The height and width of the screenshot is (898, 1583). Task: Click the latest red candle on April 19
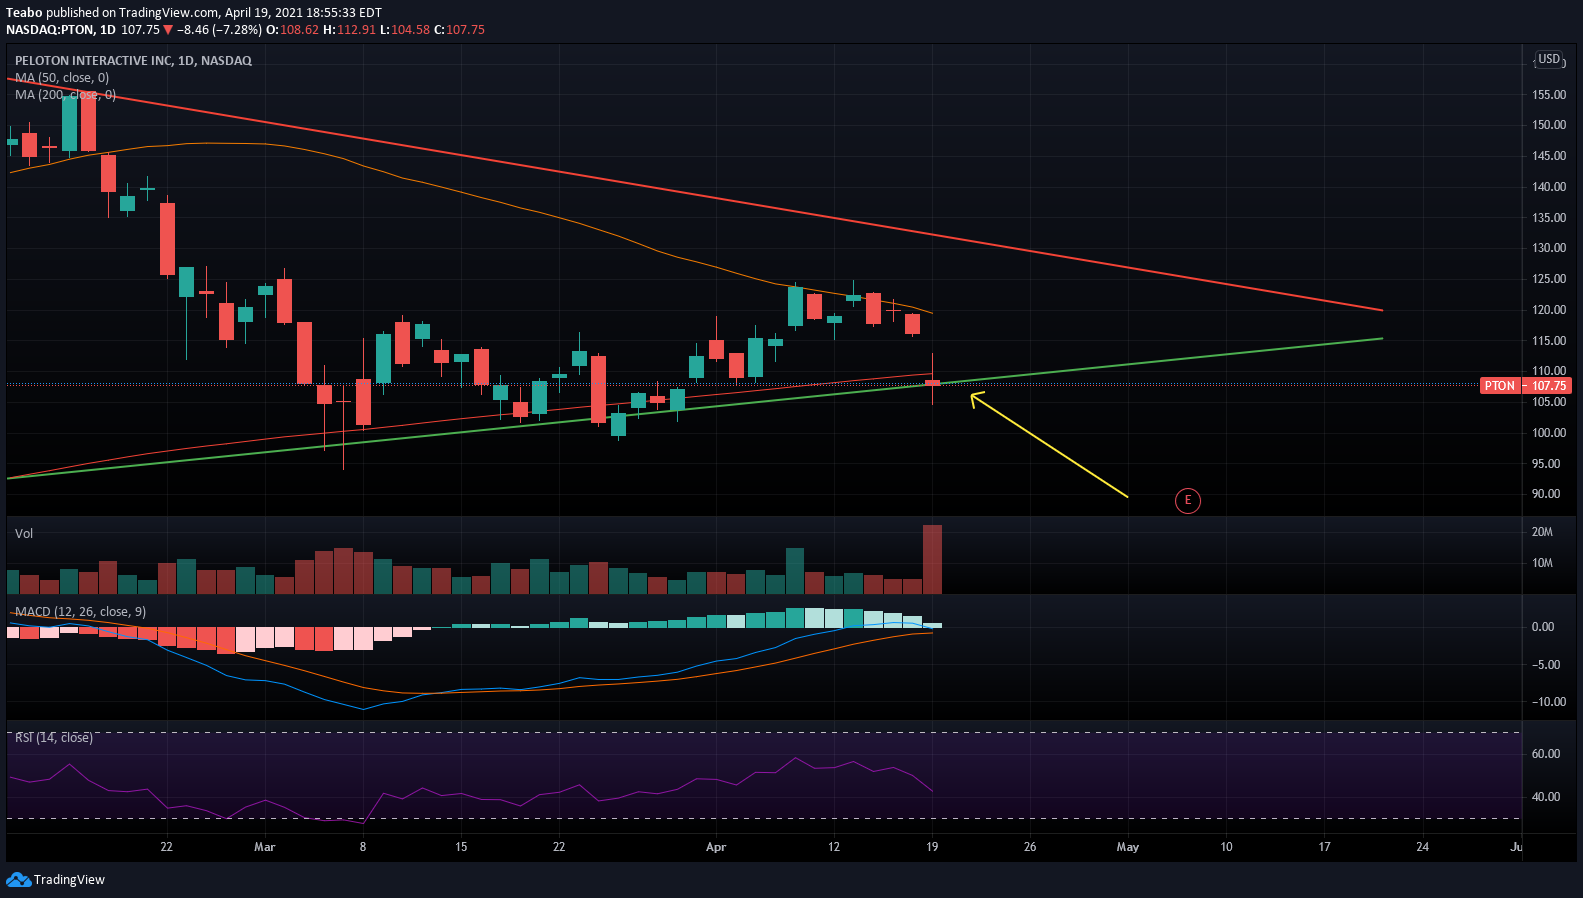[932, 382]
